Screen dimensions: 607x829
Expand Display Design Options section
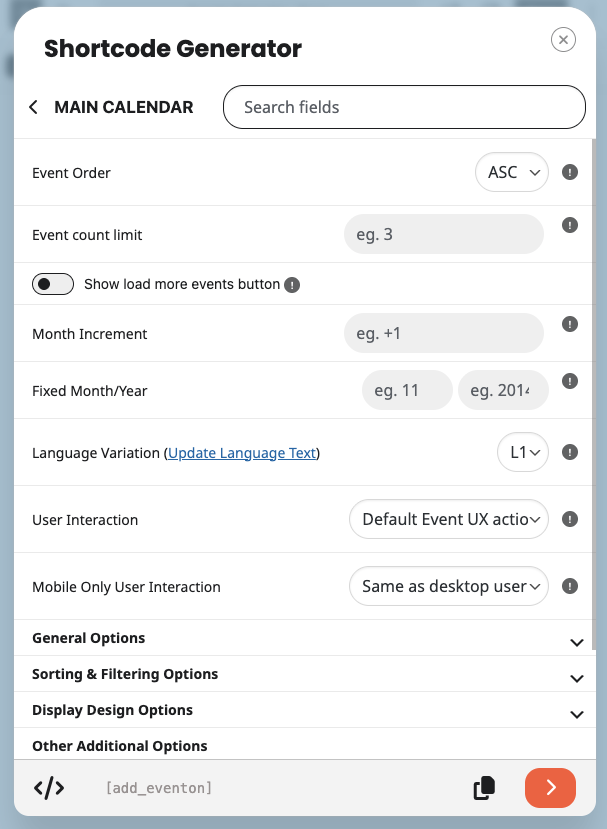[x=576, y=713]
